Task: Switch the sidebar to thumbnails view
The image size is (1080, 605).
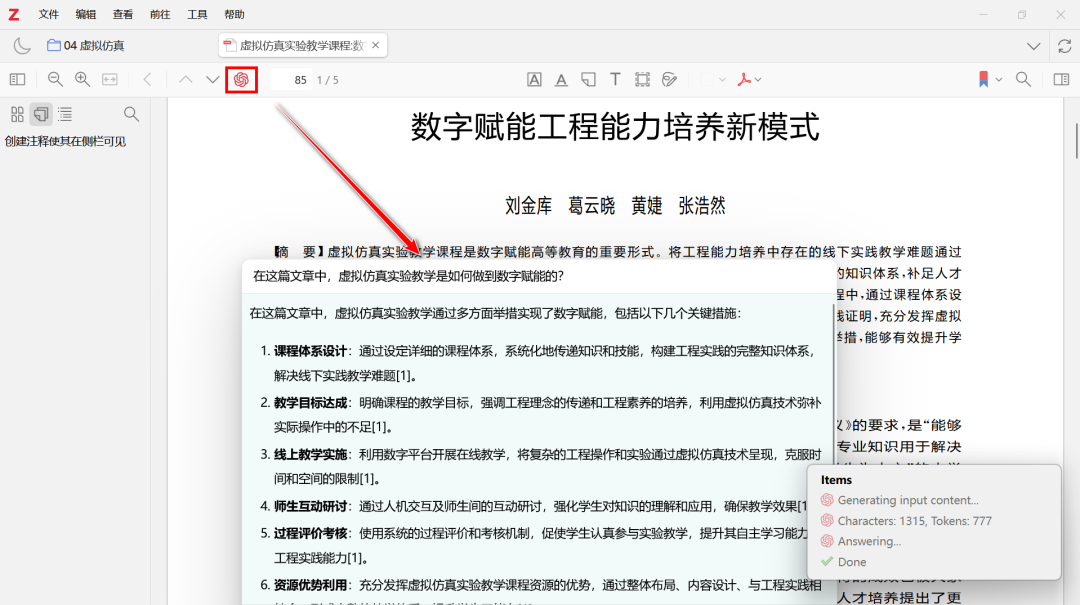Action: click(17, 114)
